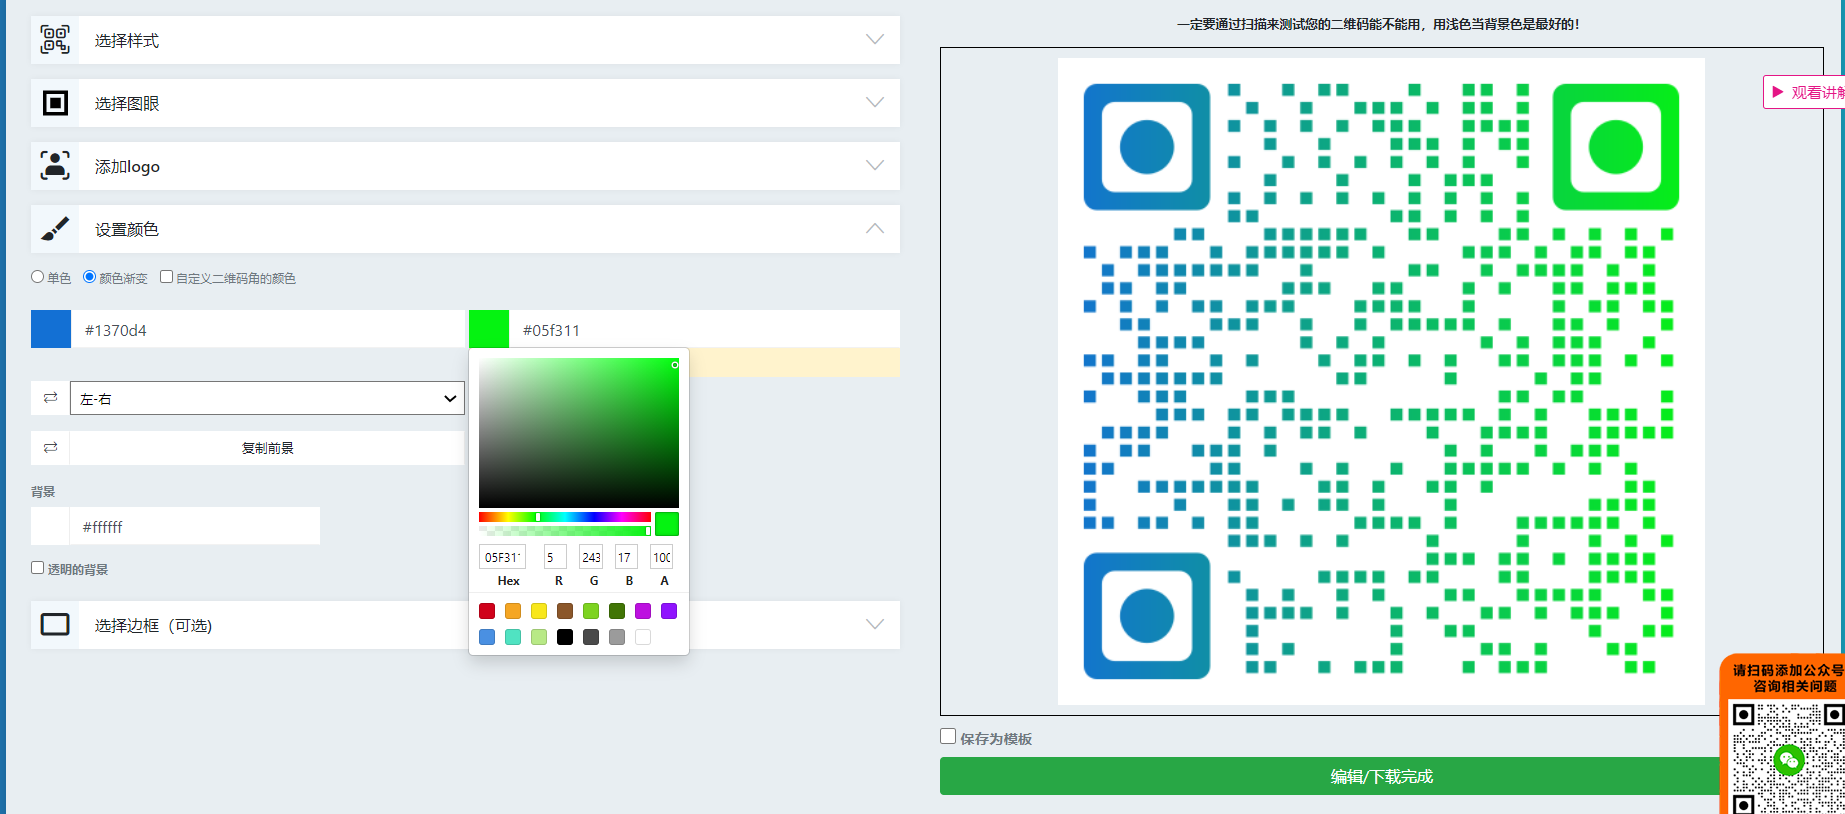
Task: Collapse the 设置颜色 section chevron
Action: 875,228
